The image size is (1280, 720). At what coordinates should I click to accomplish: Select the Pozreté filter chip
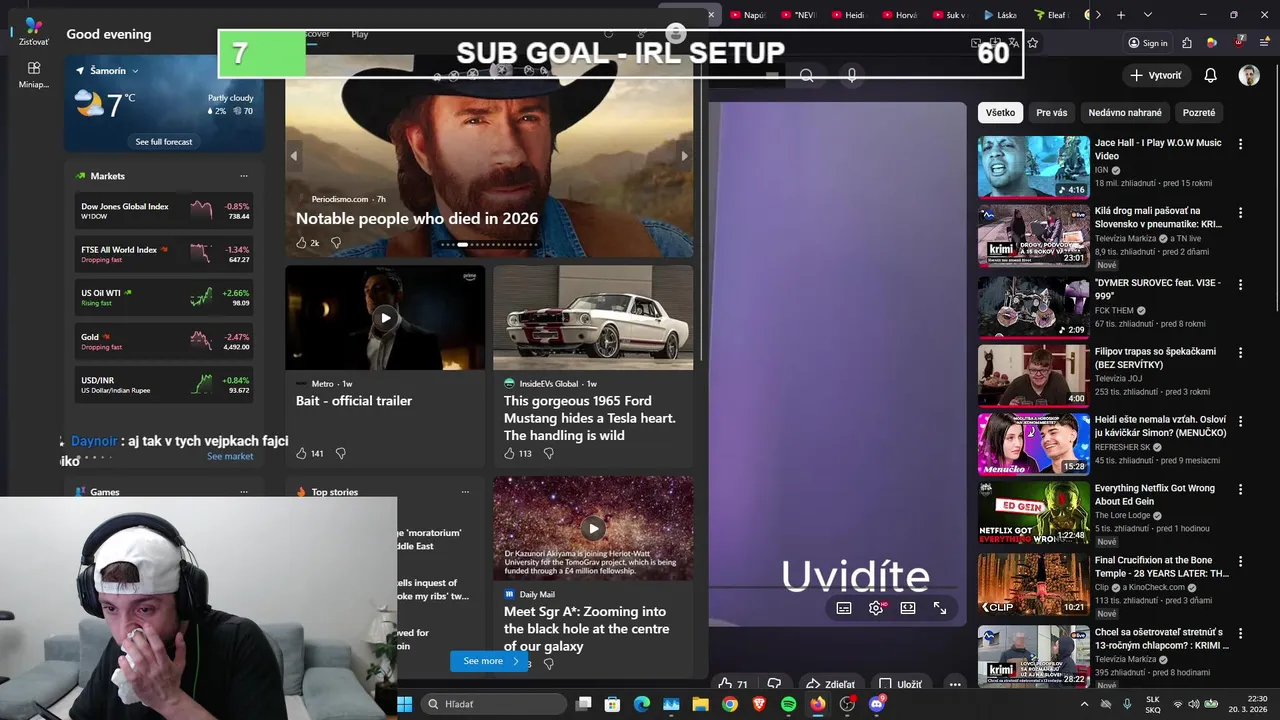[x=1199, y=113]
